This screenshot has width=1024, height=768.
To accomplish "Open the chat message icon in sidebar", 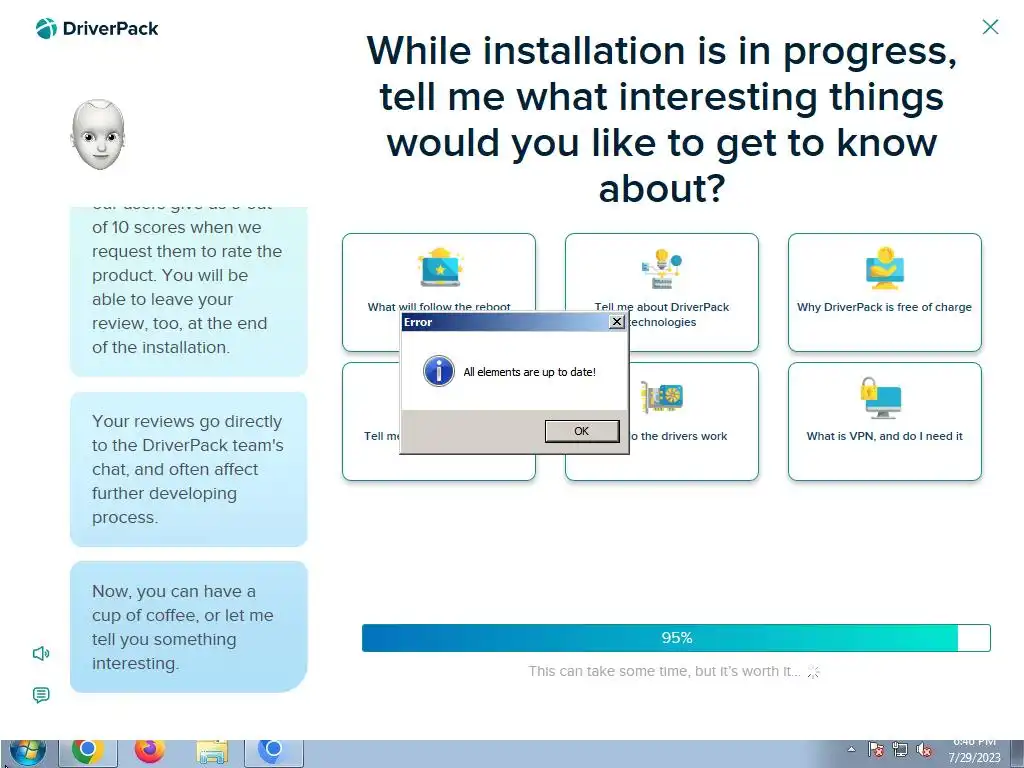I will click(x=41, y=695).
